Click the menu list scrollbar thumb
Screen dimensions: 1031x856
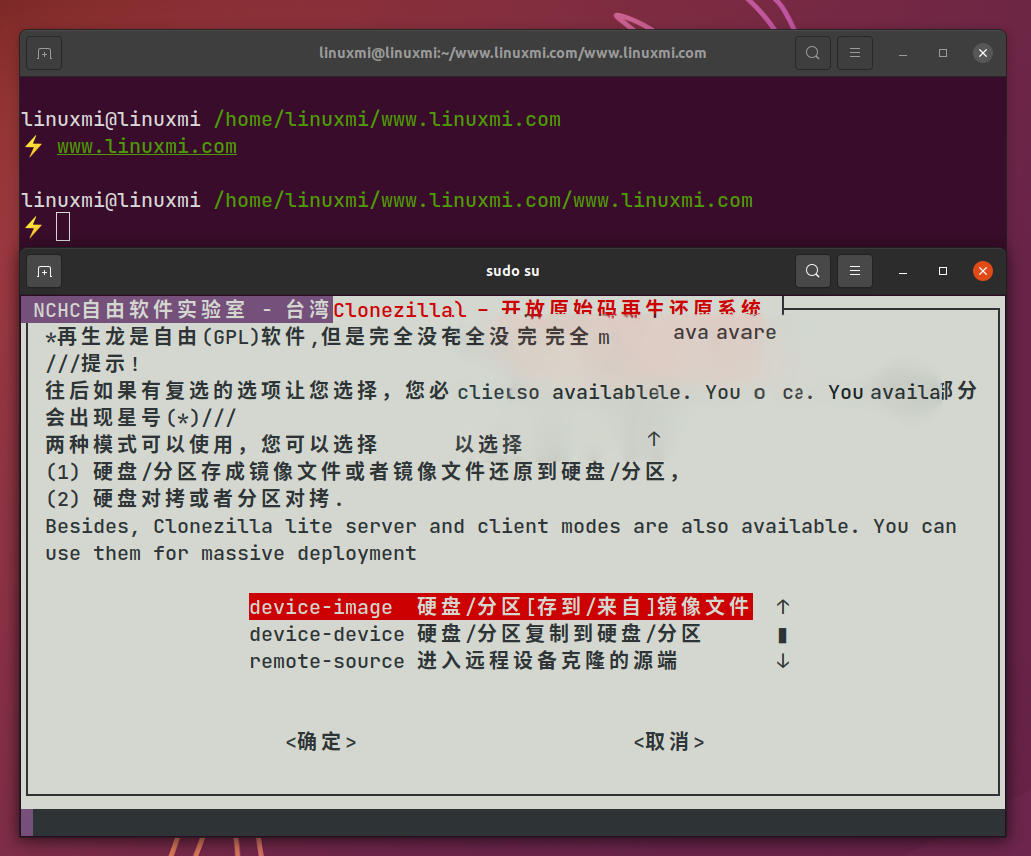tap(782, 634)
